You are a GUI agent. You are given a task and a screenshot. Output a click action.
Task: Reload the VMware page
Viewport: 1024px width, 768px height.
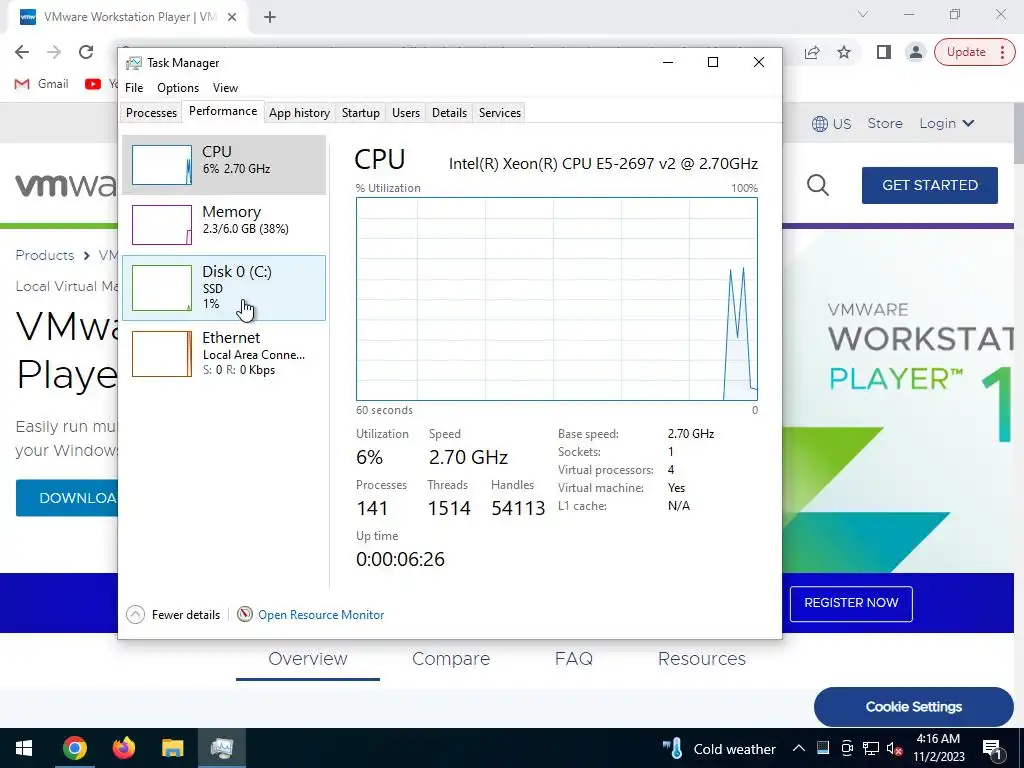[x=86, y=52]
